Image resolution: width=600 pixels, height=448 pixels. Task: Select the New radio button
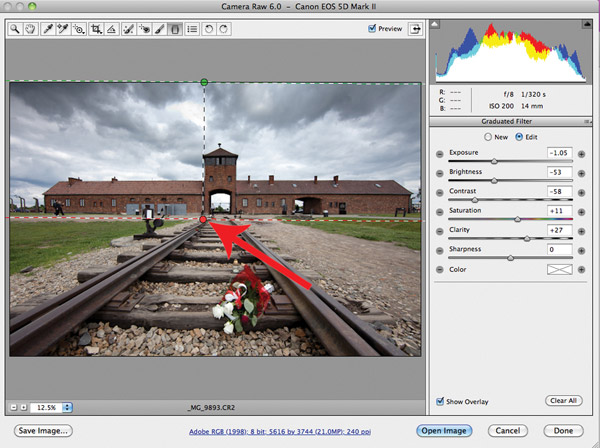[488, 137]
